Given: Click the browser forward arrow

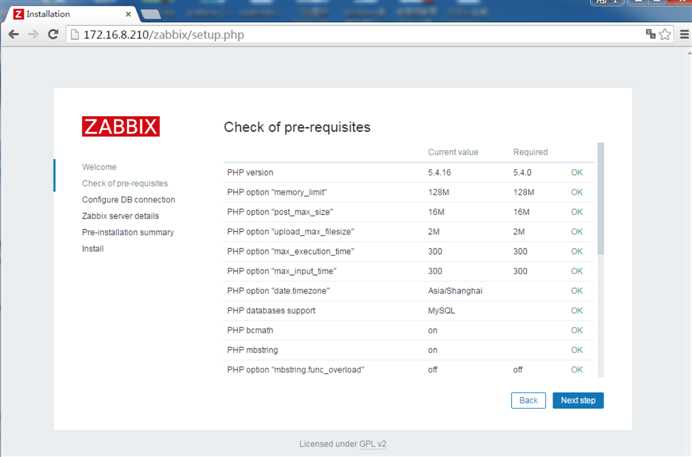Looking at the screenshot, I should [x=34, y=34].
